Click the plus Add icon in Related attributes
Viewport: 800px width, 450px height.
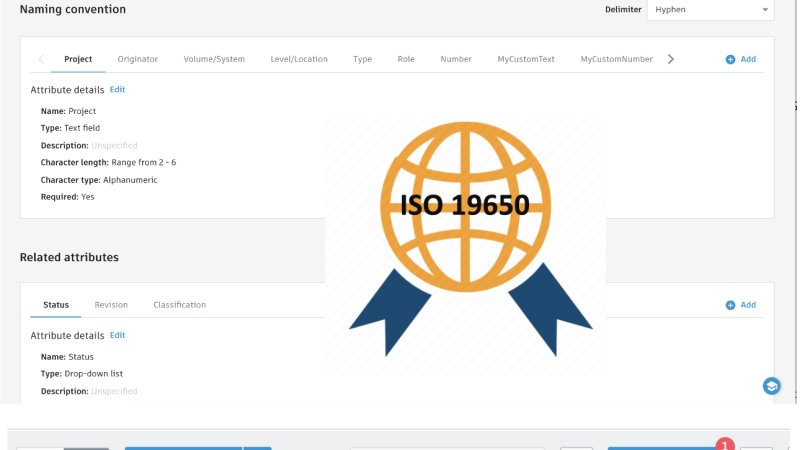point(731,305)
